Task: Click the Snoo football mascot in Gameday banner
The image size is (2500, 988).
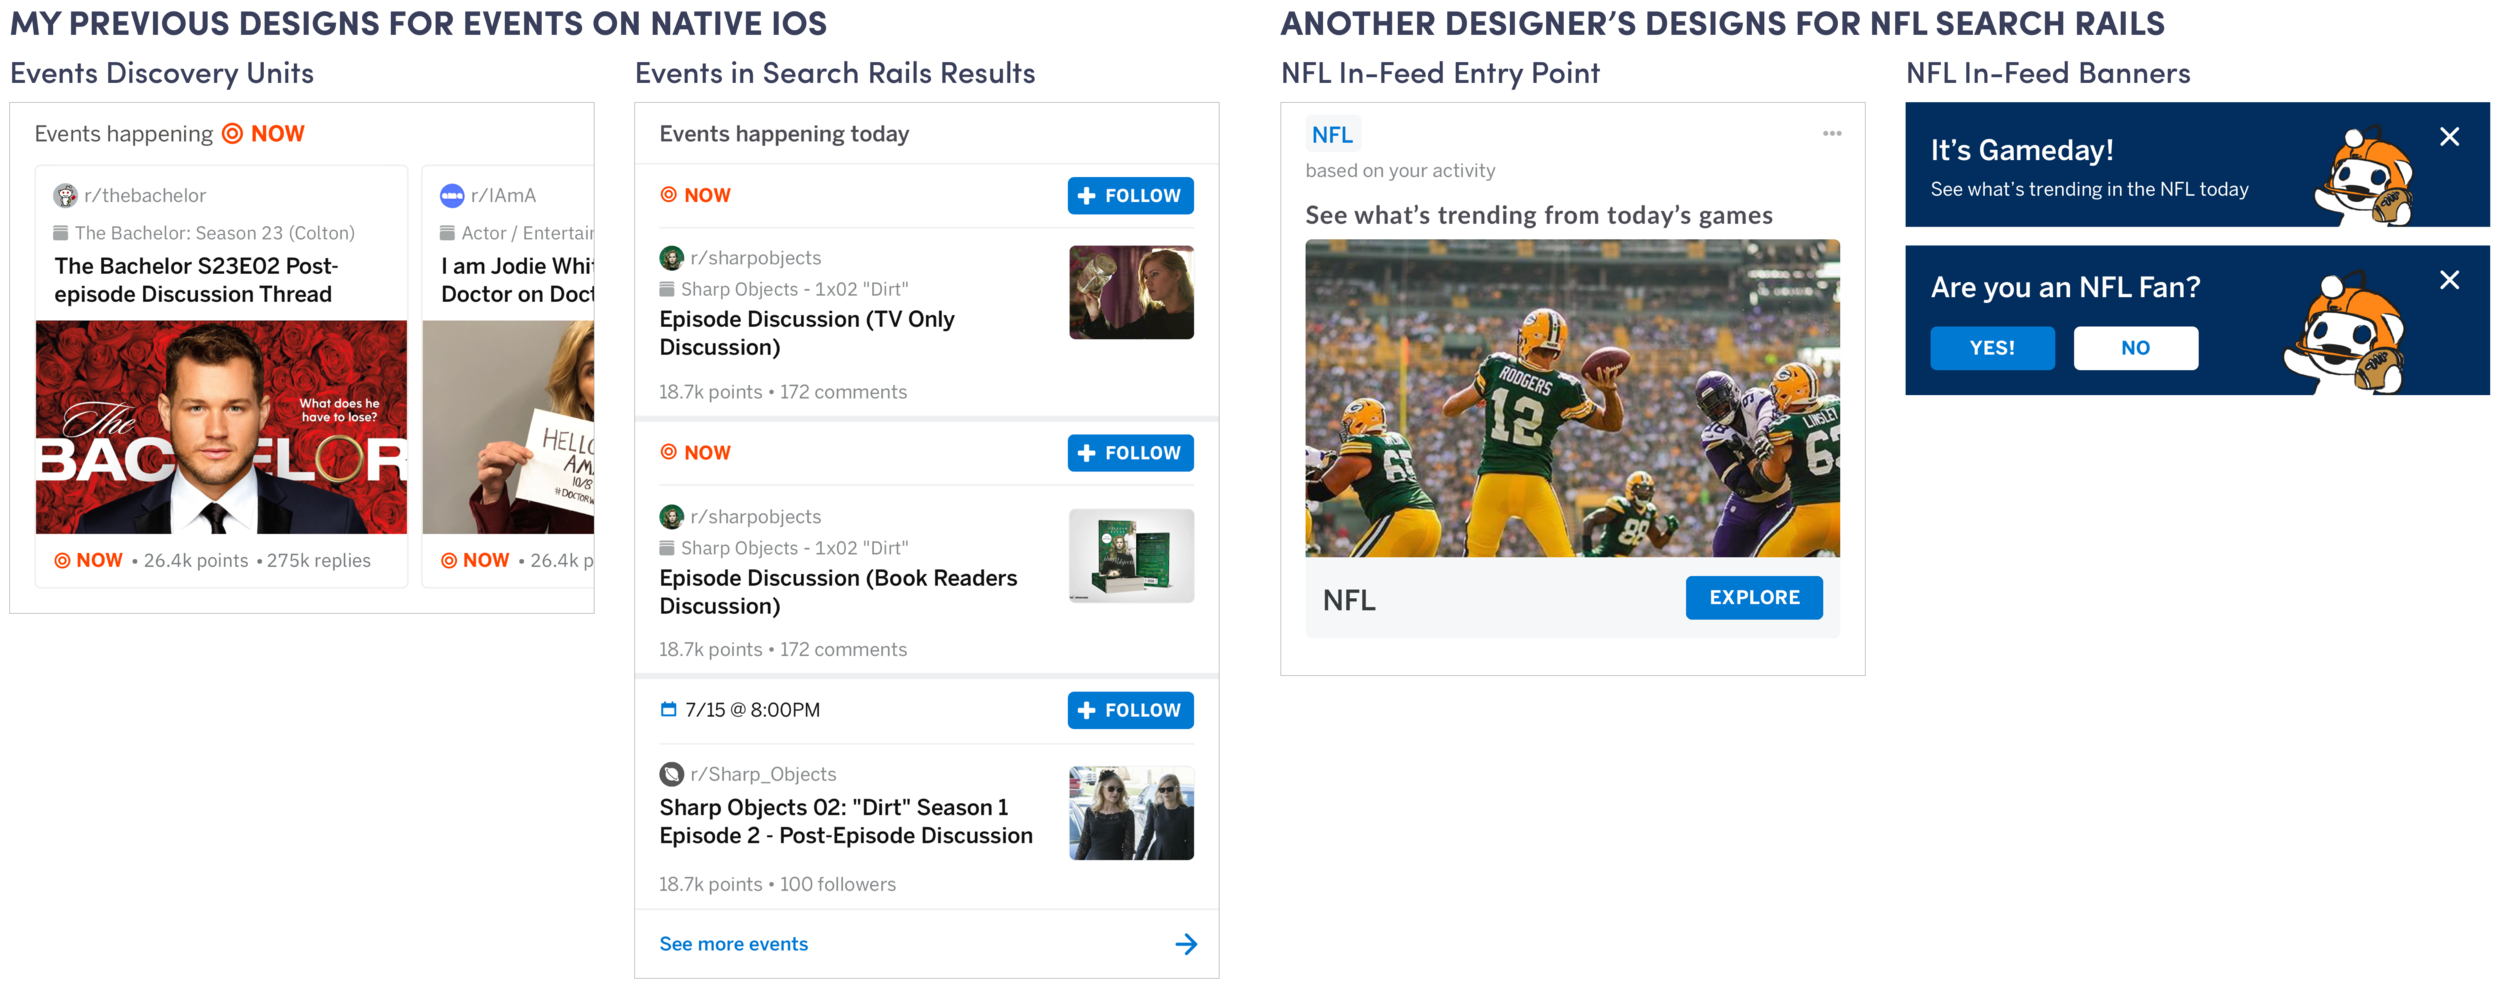Action: [2365, 176]
